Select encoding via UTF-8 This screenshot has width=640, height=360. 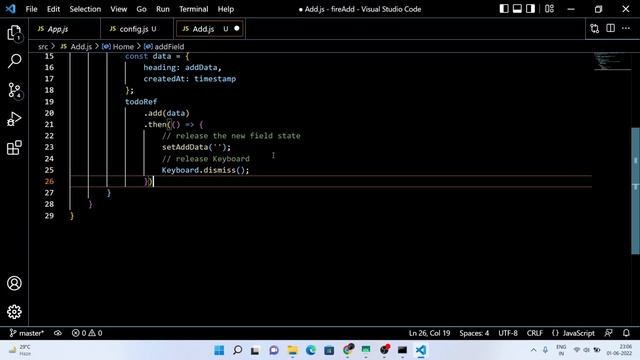(508, 333)
